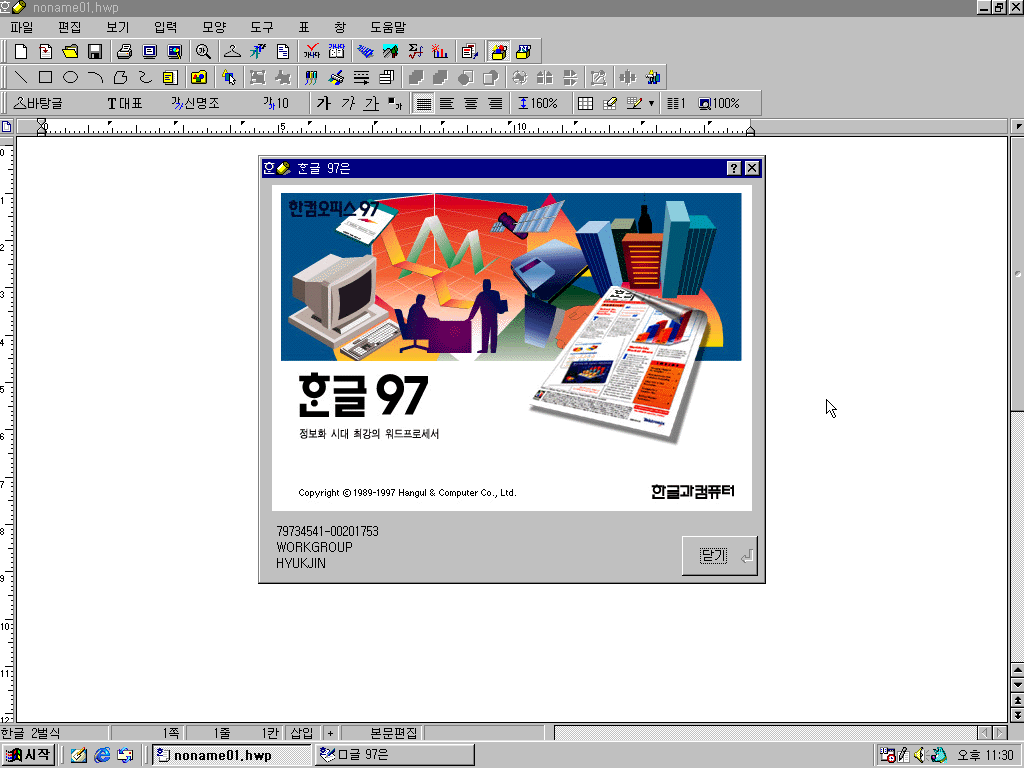Run spell check with the red checkmark icon
1024x768 pixels.
point(312,52)
